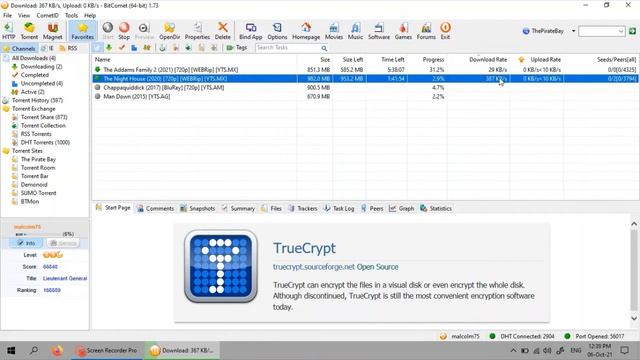Open the Tools menu
640x360 pixels.
(x=71, y=16)
